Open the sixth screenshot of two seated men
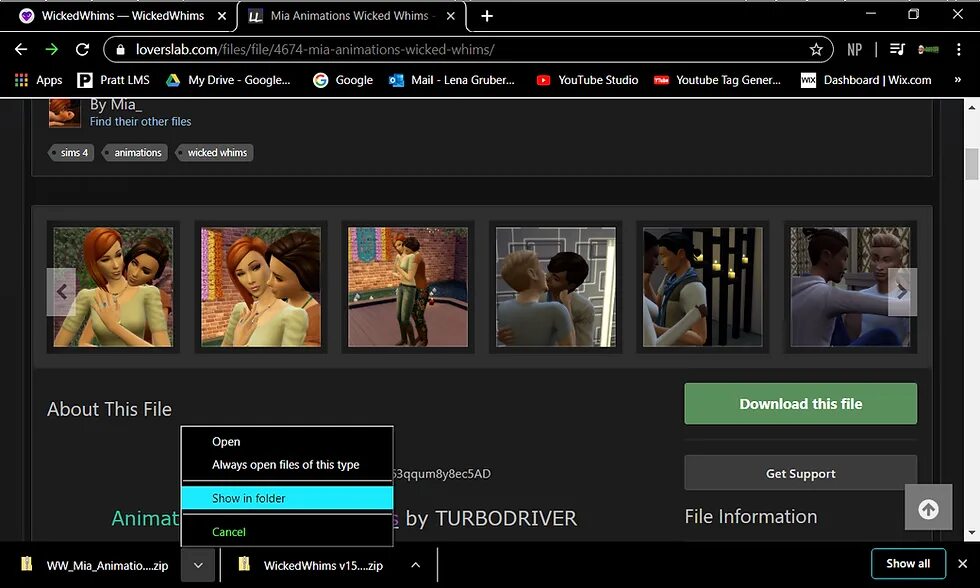This screenshot has height=588, width=980. point(851,287)
